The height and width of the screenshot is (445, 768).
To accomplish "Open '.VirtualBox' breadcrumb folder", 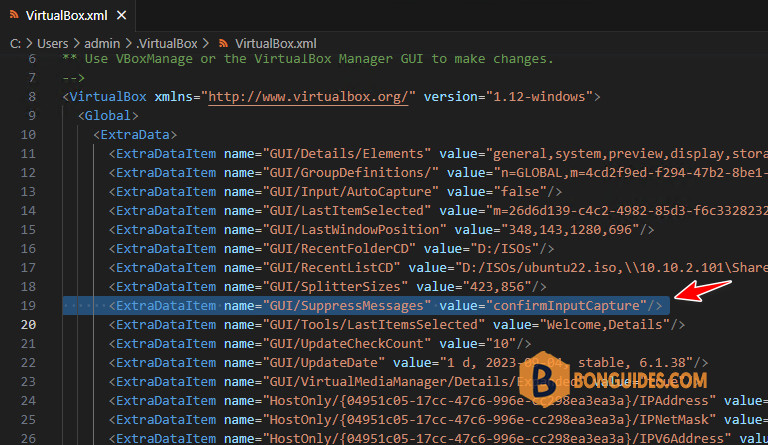I will click(x=167, y=44).
